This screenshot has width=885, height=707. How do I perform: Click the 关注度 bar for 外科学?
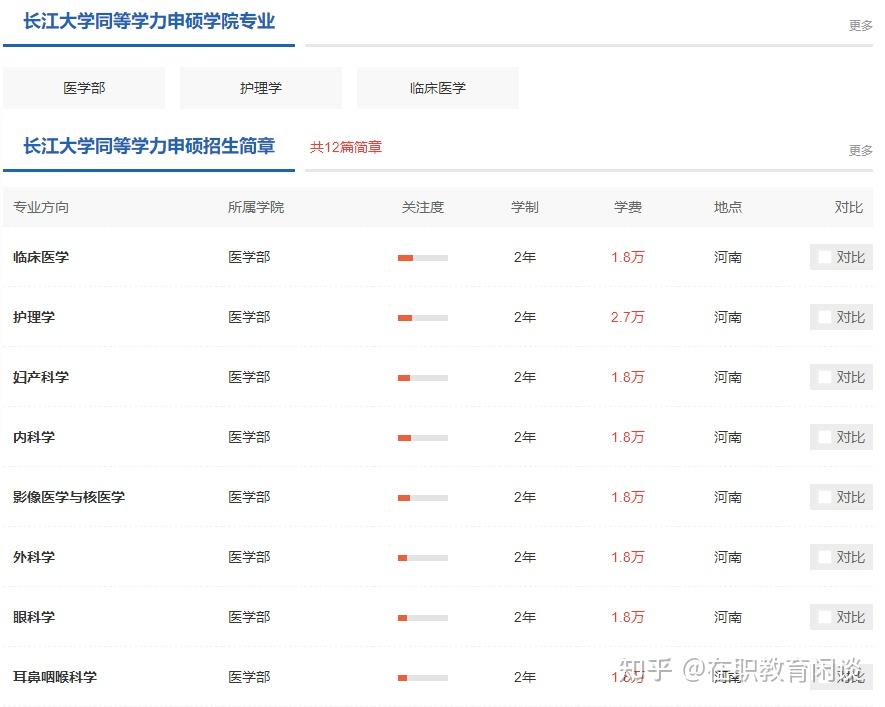coord(423,558)
